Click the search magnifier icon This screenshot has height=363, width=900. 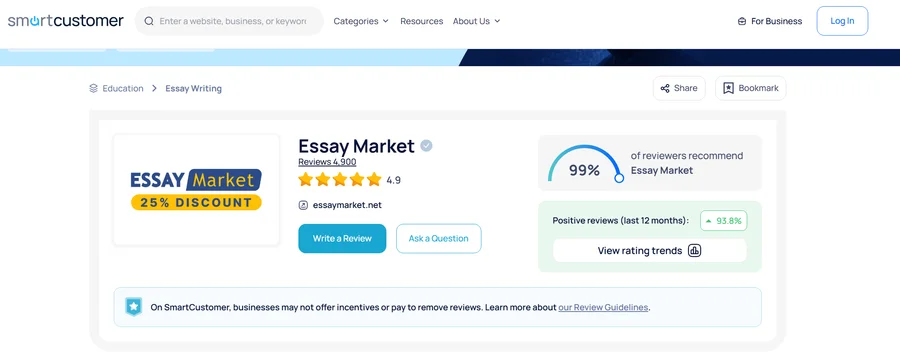coord(149,21)
